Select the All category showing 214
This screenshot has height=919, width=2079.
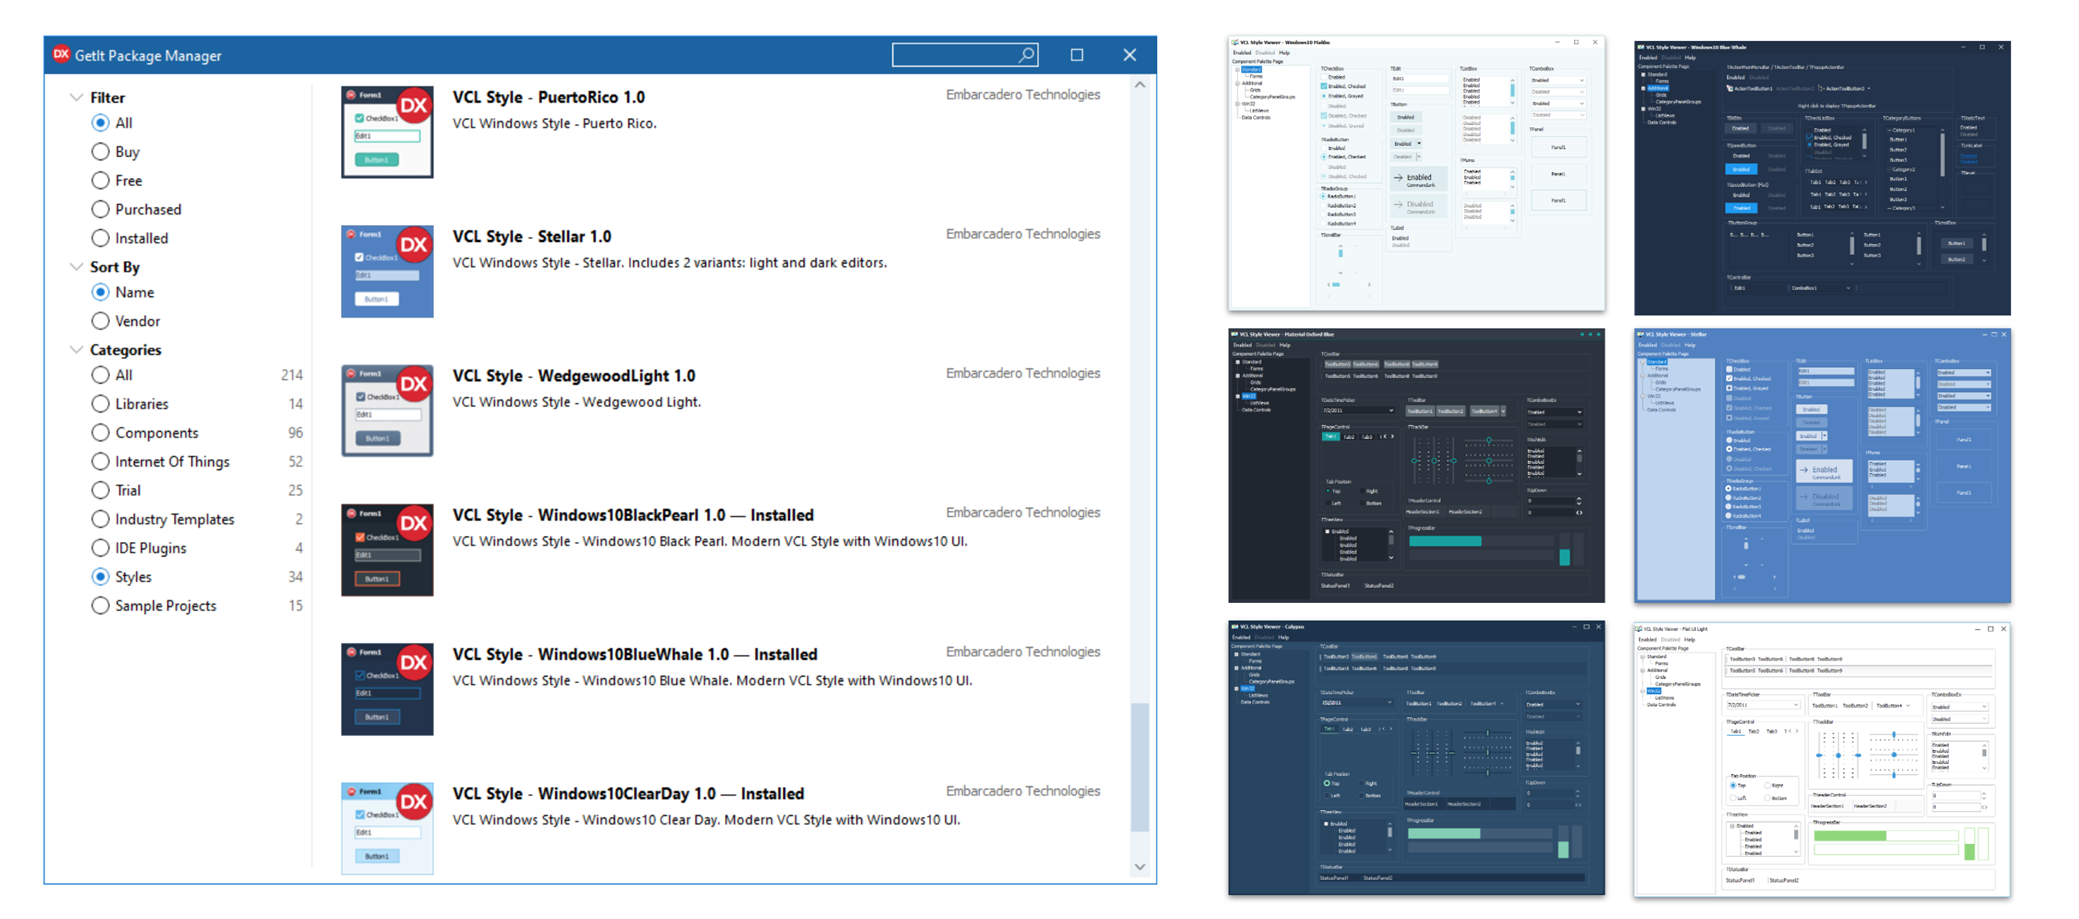coord(100,375)
